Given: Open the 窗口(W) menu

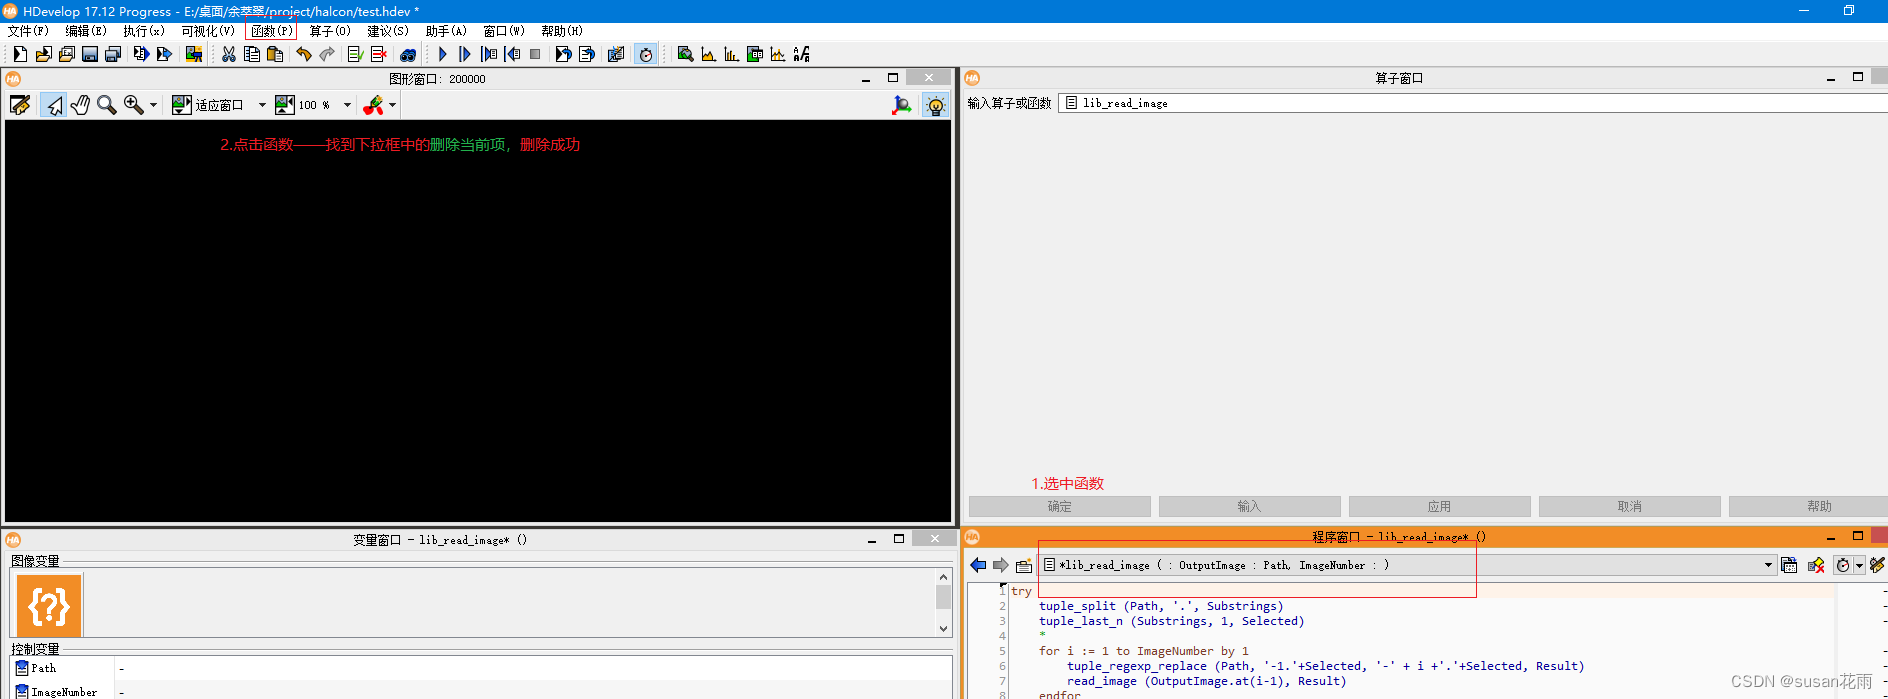Looking at the screenshot, I should (504, 31).
